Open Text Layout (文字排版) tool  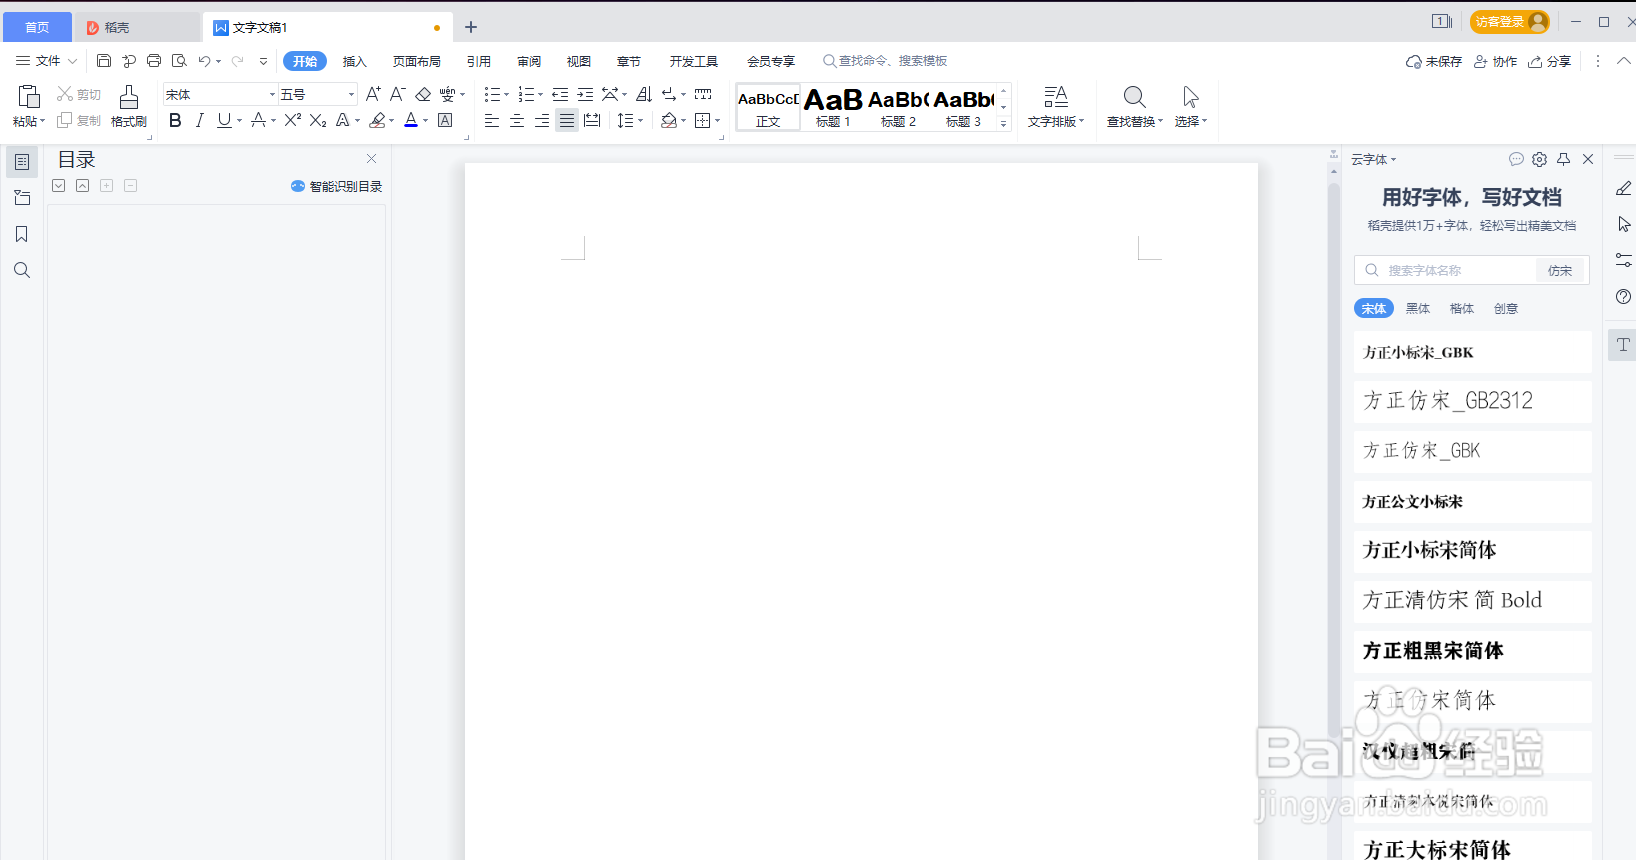click(1056, 106)
